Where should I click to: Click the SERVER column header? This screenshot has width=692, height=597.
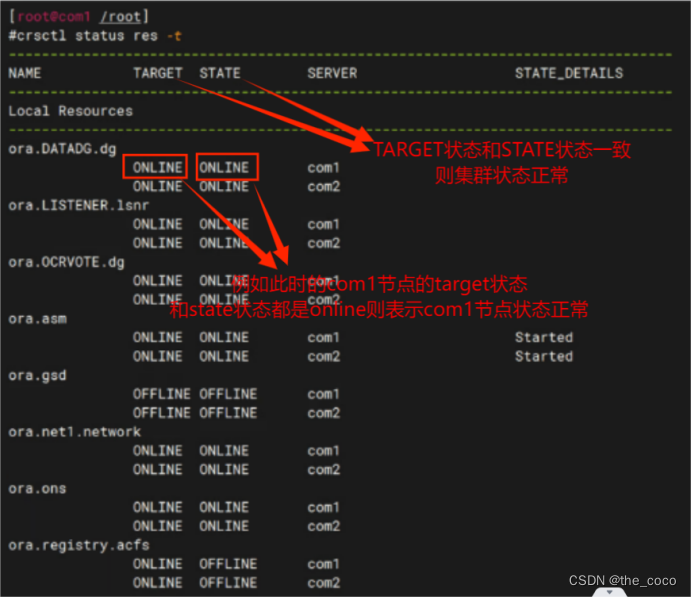pyautogui.click(x=332, y=73)
